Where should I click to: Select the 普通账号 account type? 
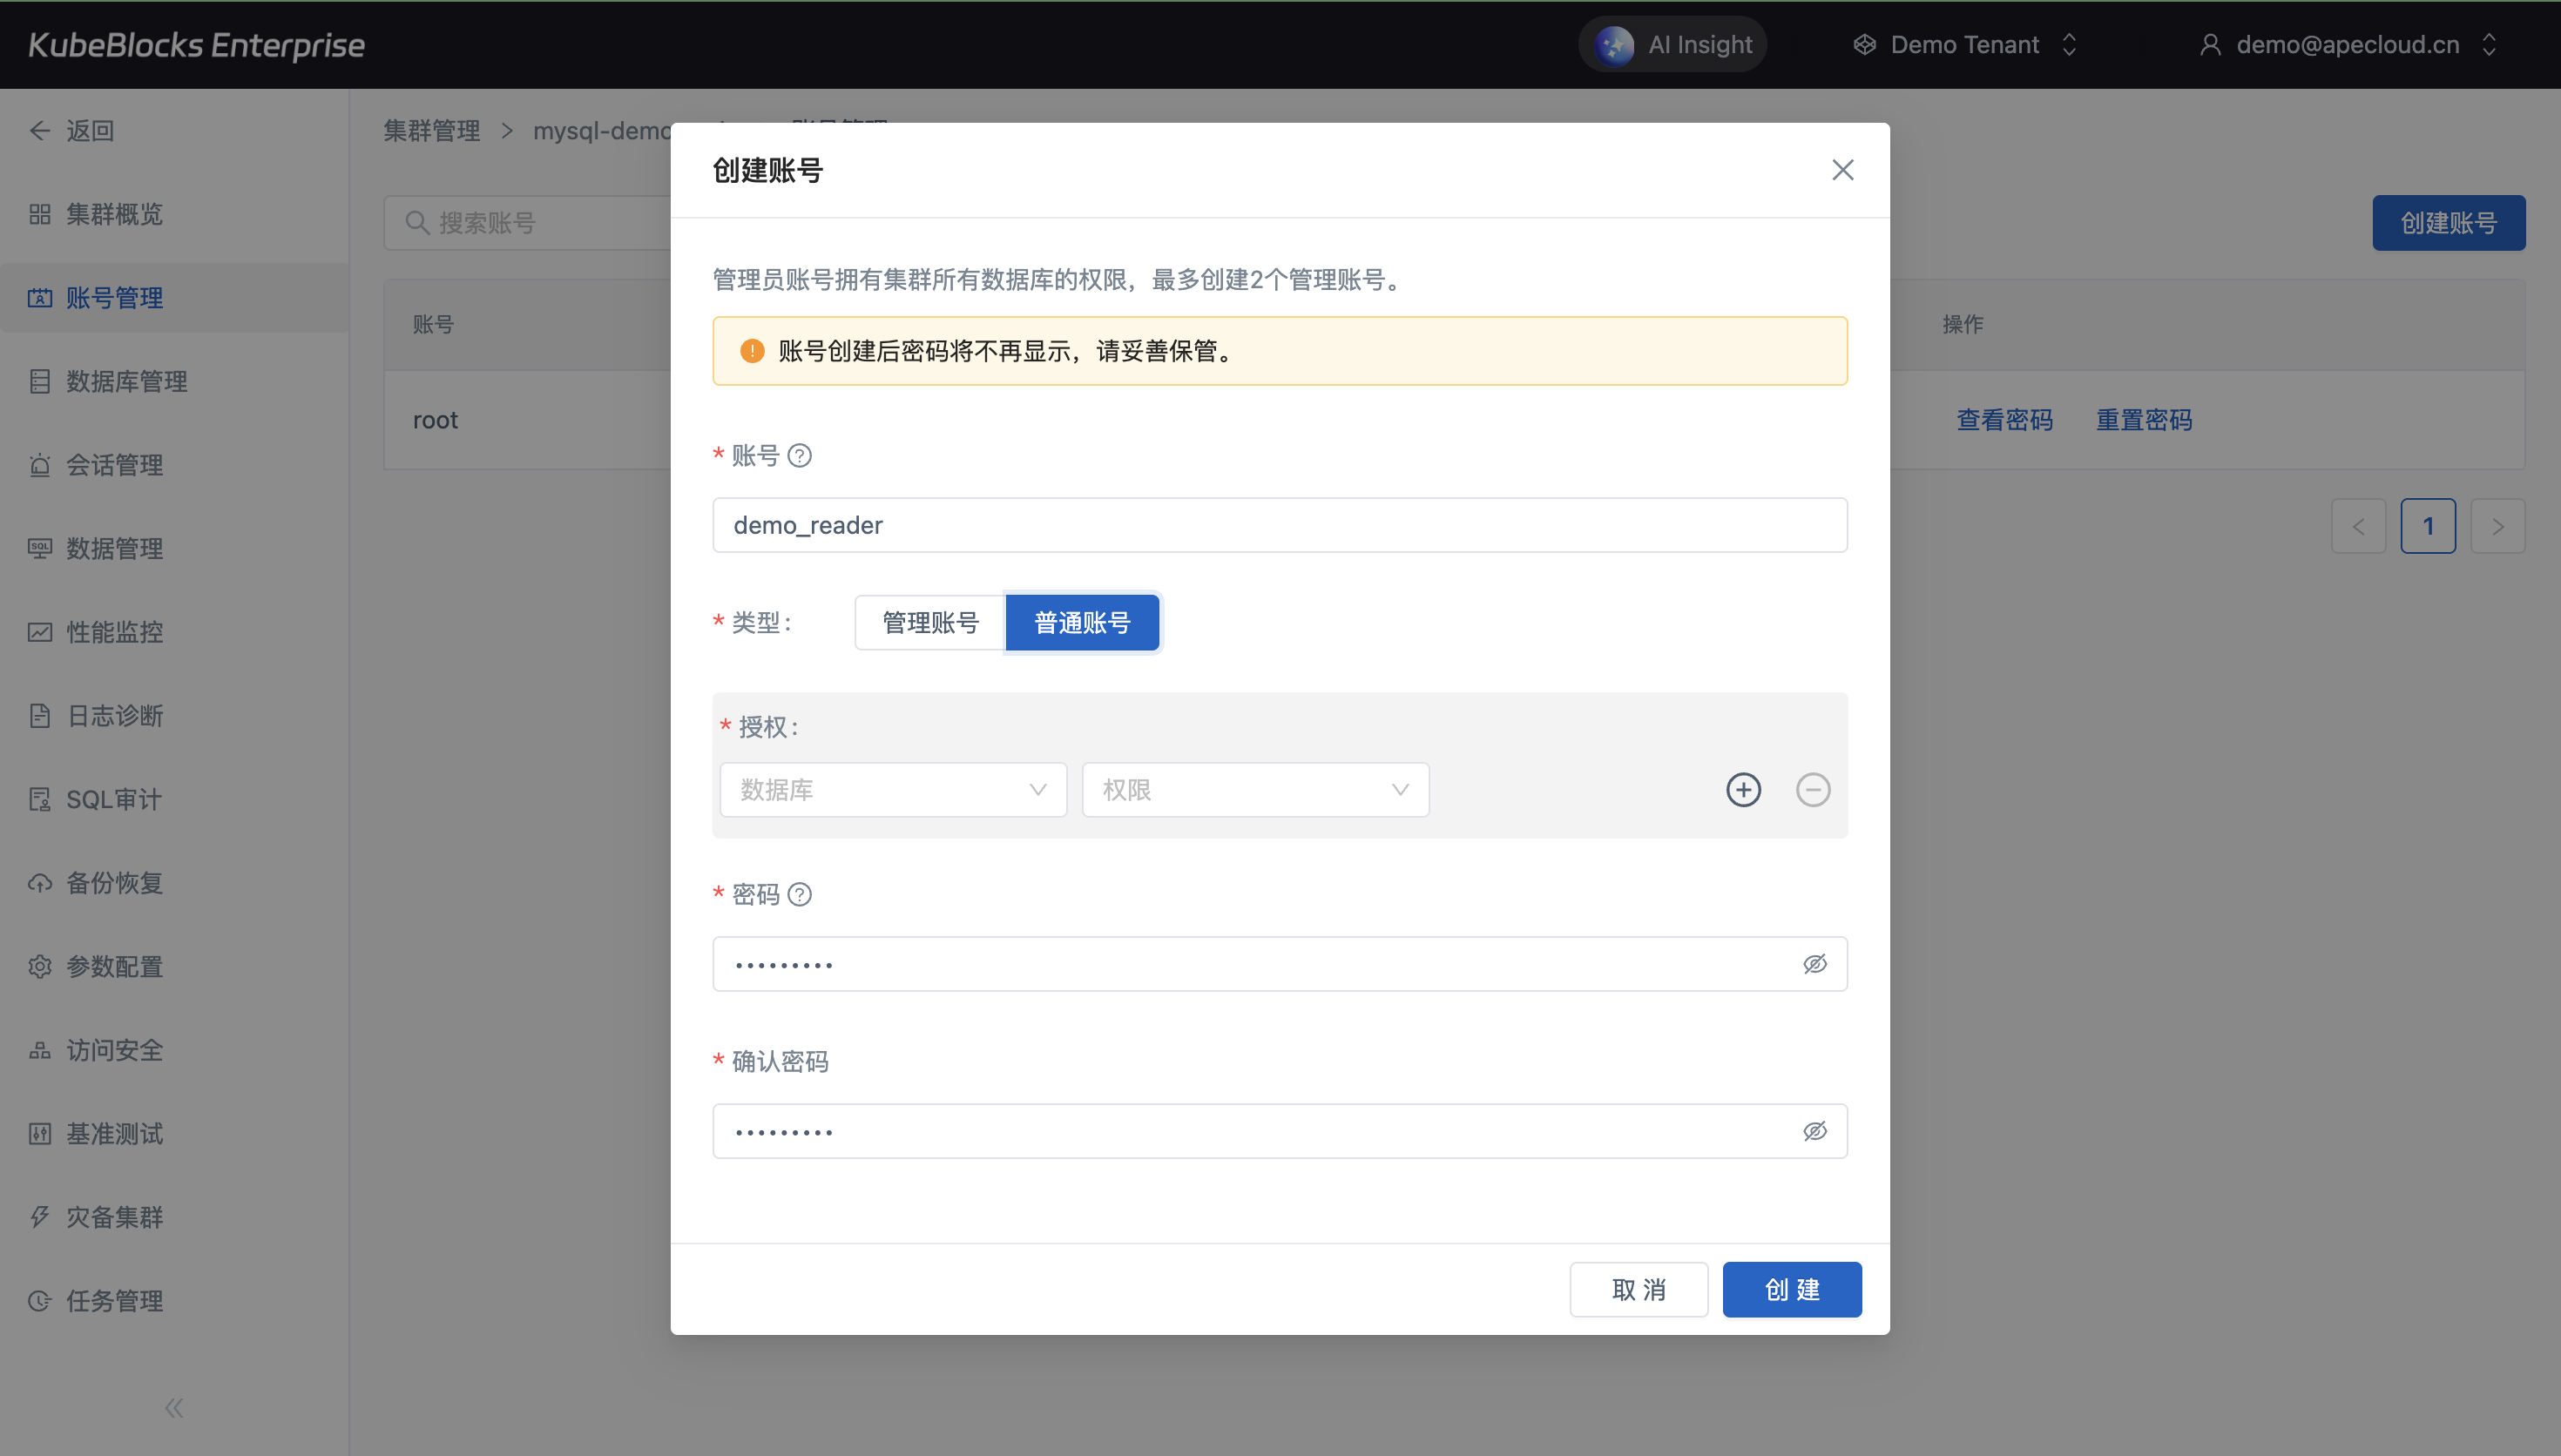[1082, 623]
